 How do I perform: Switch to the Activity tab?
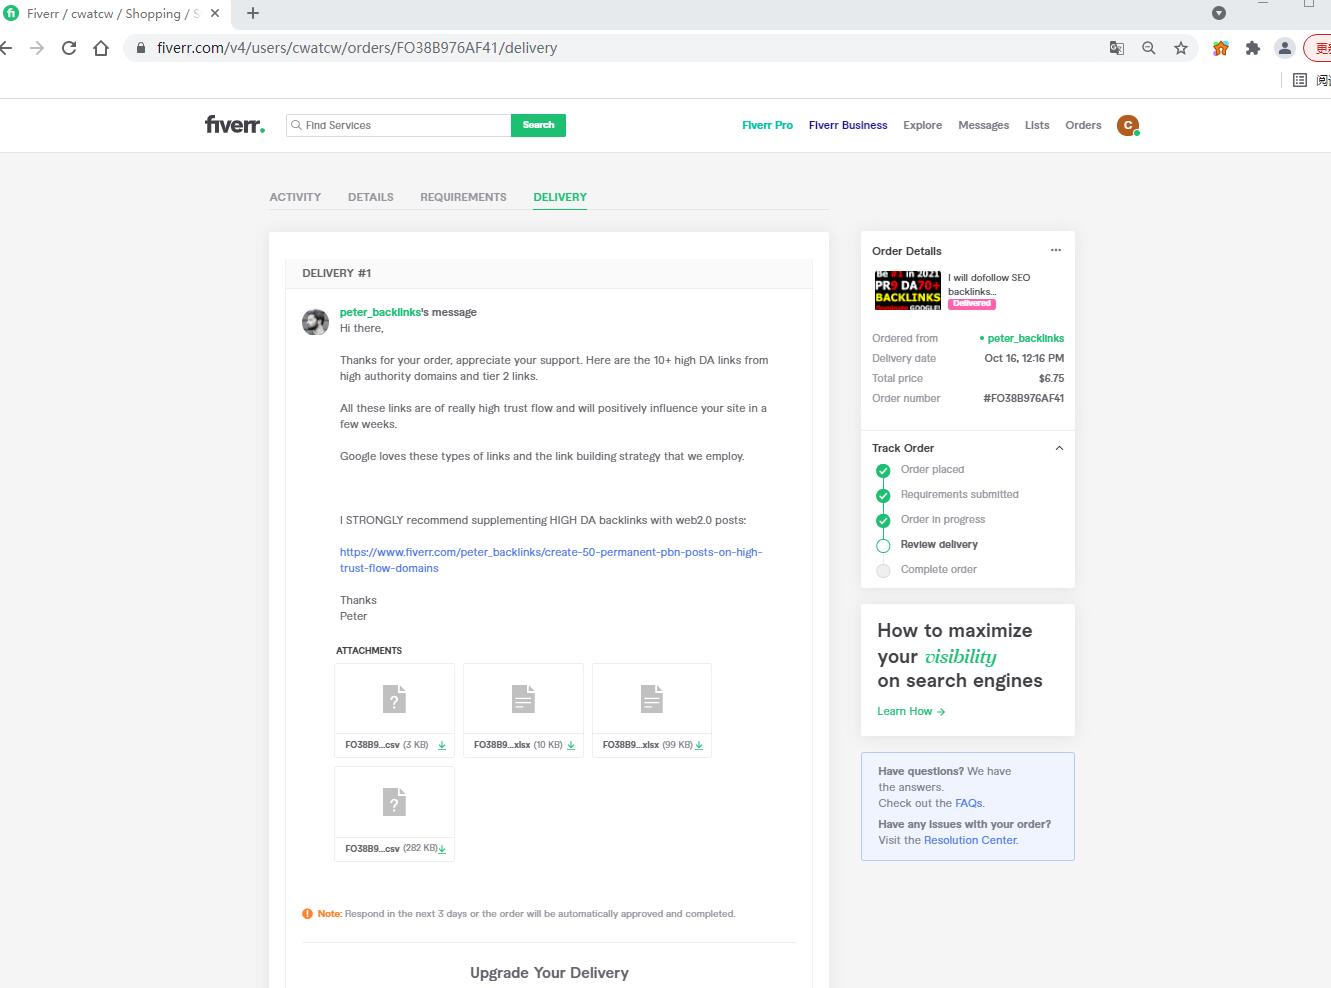tap(295, 197)
